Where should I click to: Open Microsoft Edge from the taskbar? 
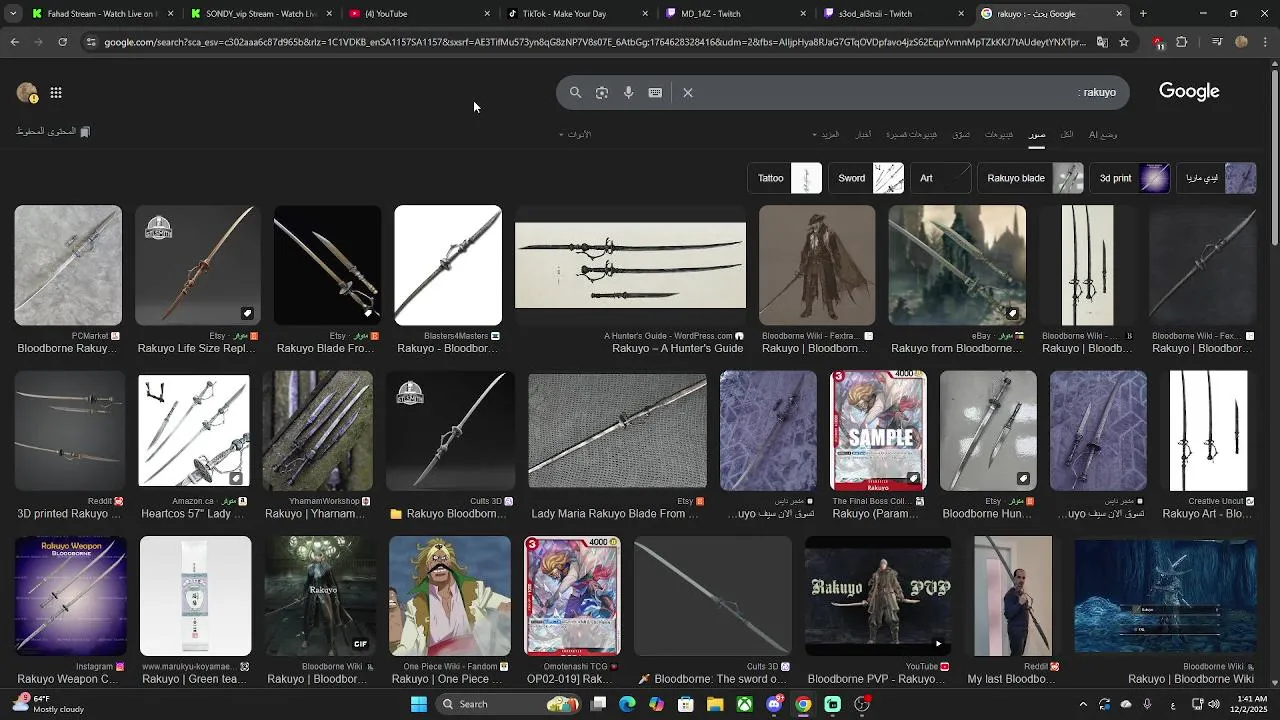click(627, 704)
